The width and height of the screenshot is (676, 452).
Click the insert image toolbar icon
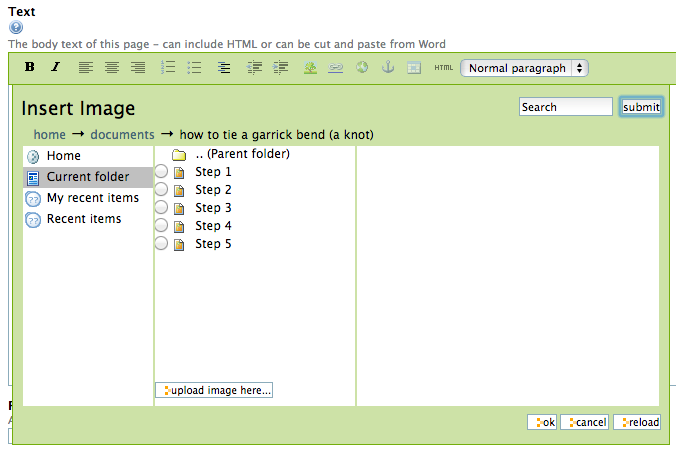(310, 67)
